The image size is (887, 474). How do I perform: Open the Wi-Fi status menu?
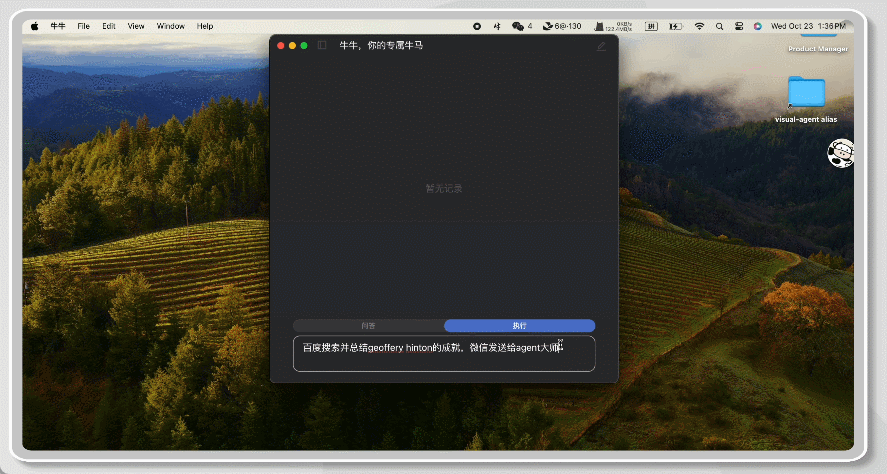699,26
